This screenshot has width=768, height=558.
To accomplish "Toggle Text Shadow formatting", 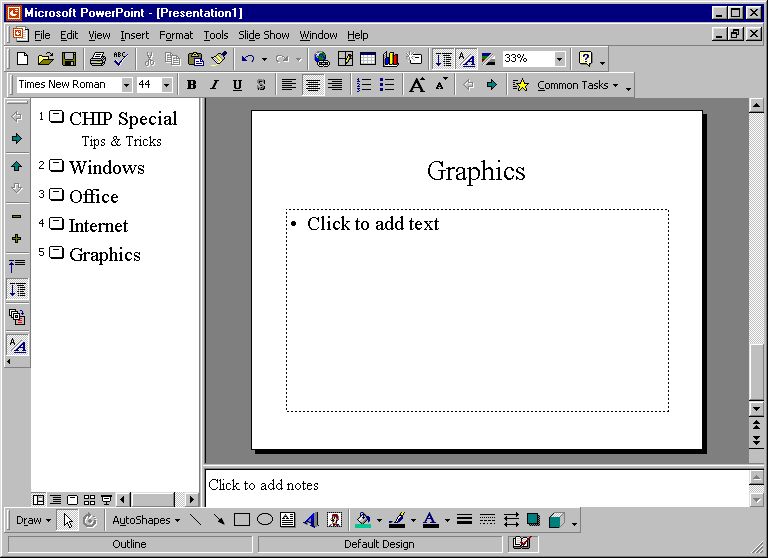I will pos(261,85).
